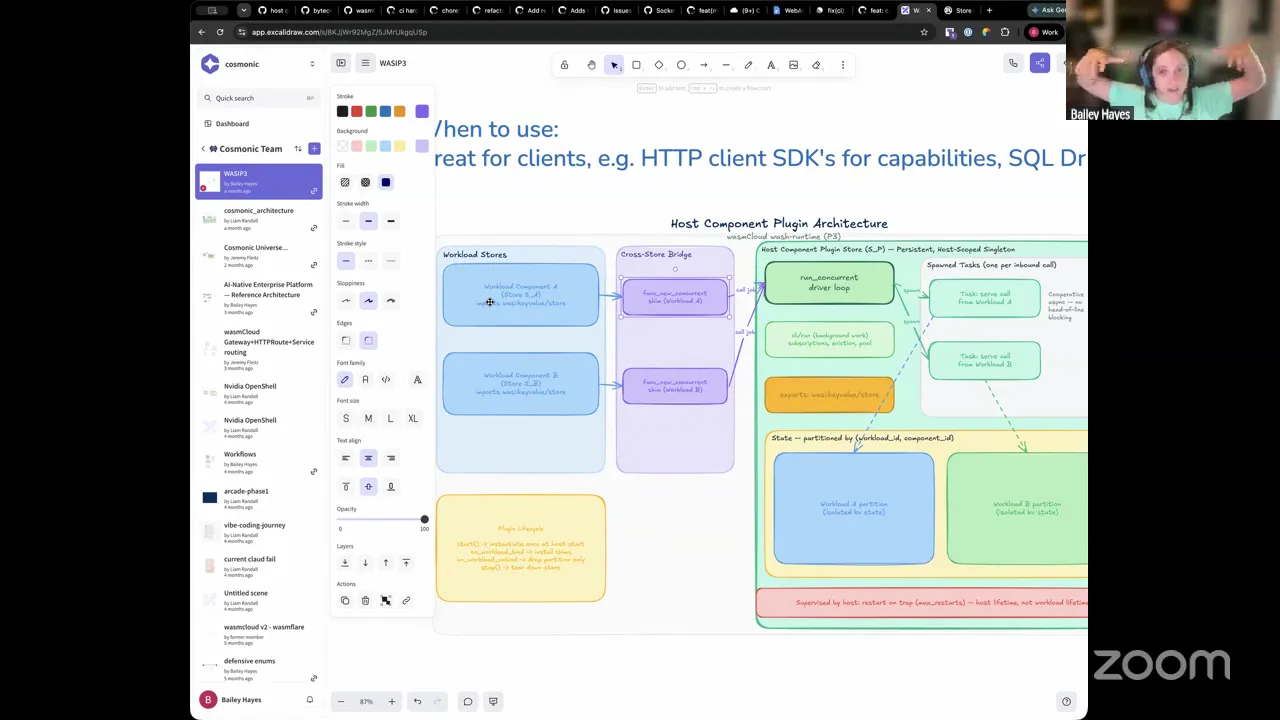Set stroke style to dashed
Image resolution: width=1280 pixels, height=720 pixels.
(368, 261)
